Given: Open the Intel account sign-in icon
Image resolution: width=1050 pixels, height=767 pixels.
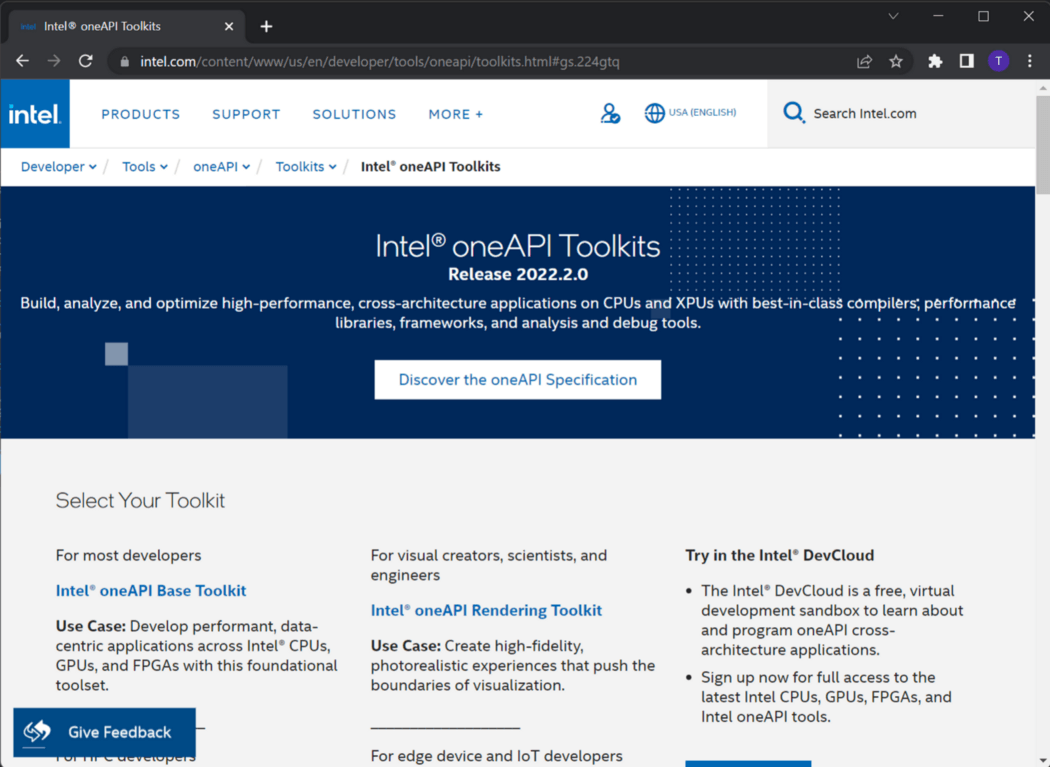Looking at the screenshot, I should coord(610,113).
